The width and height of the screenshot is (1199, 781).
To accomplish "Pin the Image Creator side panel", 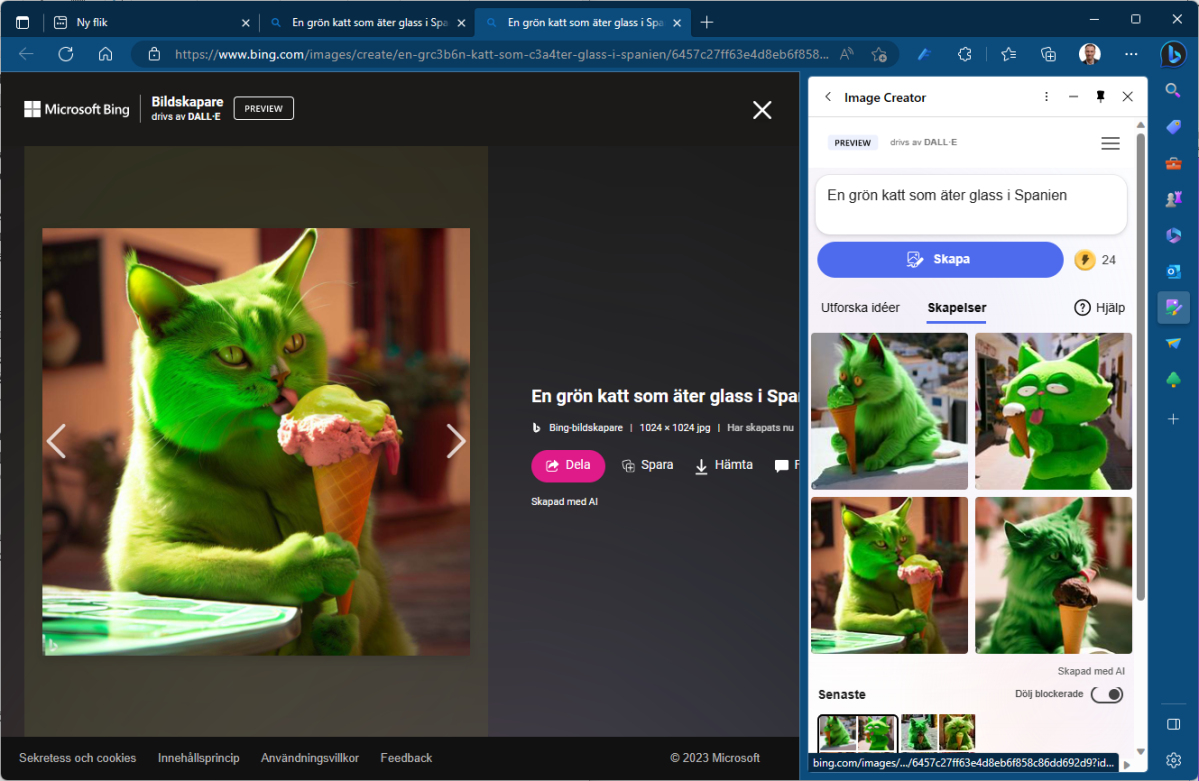I will click(1100, 97).
